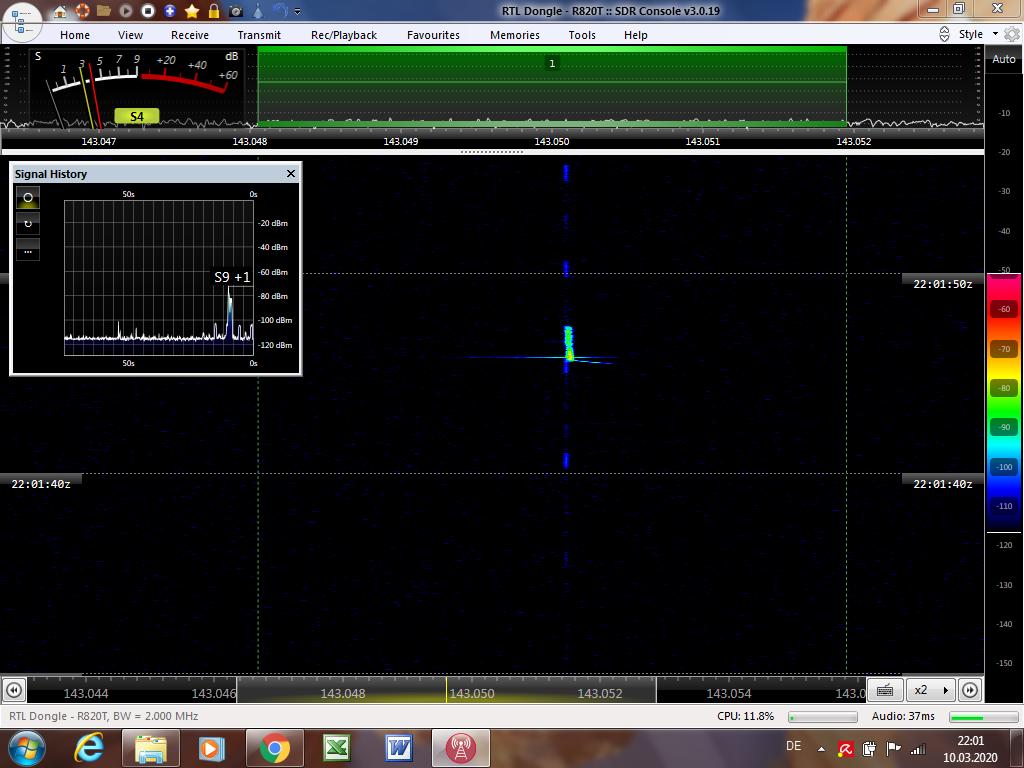Screen dimensions: 1024x768
Task: Click the home icon in quick access toolbar
Action: tap(59, 11)
